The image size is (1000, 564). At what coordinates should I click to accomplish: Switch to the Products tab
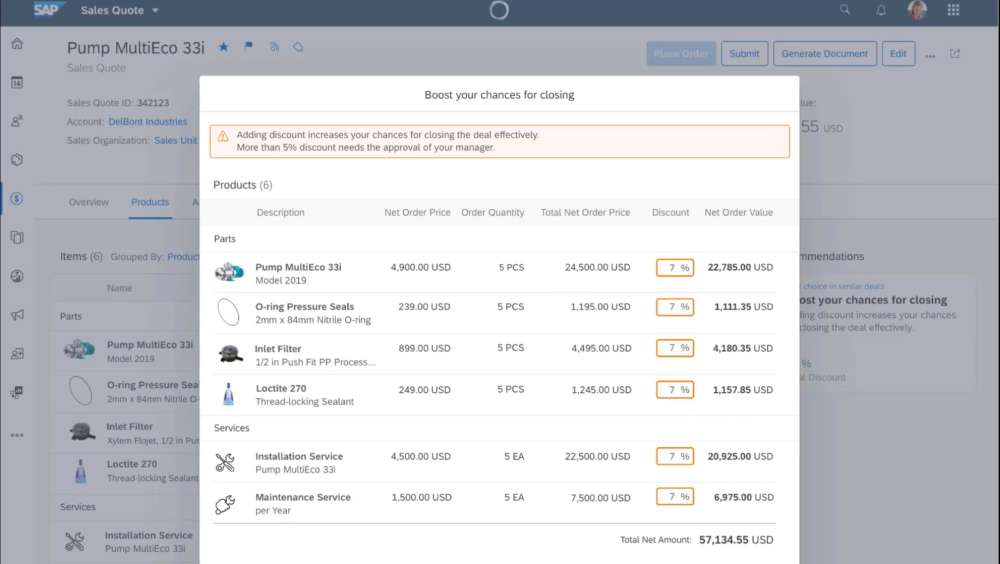pos(150,202)
